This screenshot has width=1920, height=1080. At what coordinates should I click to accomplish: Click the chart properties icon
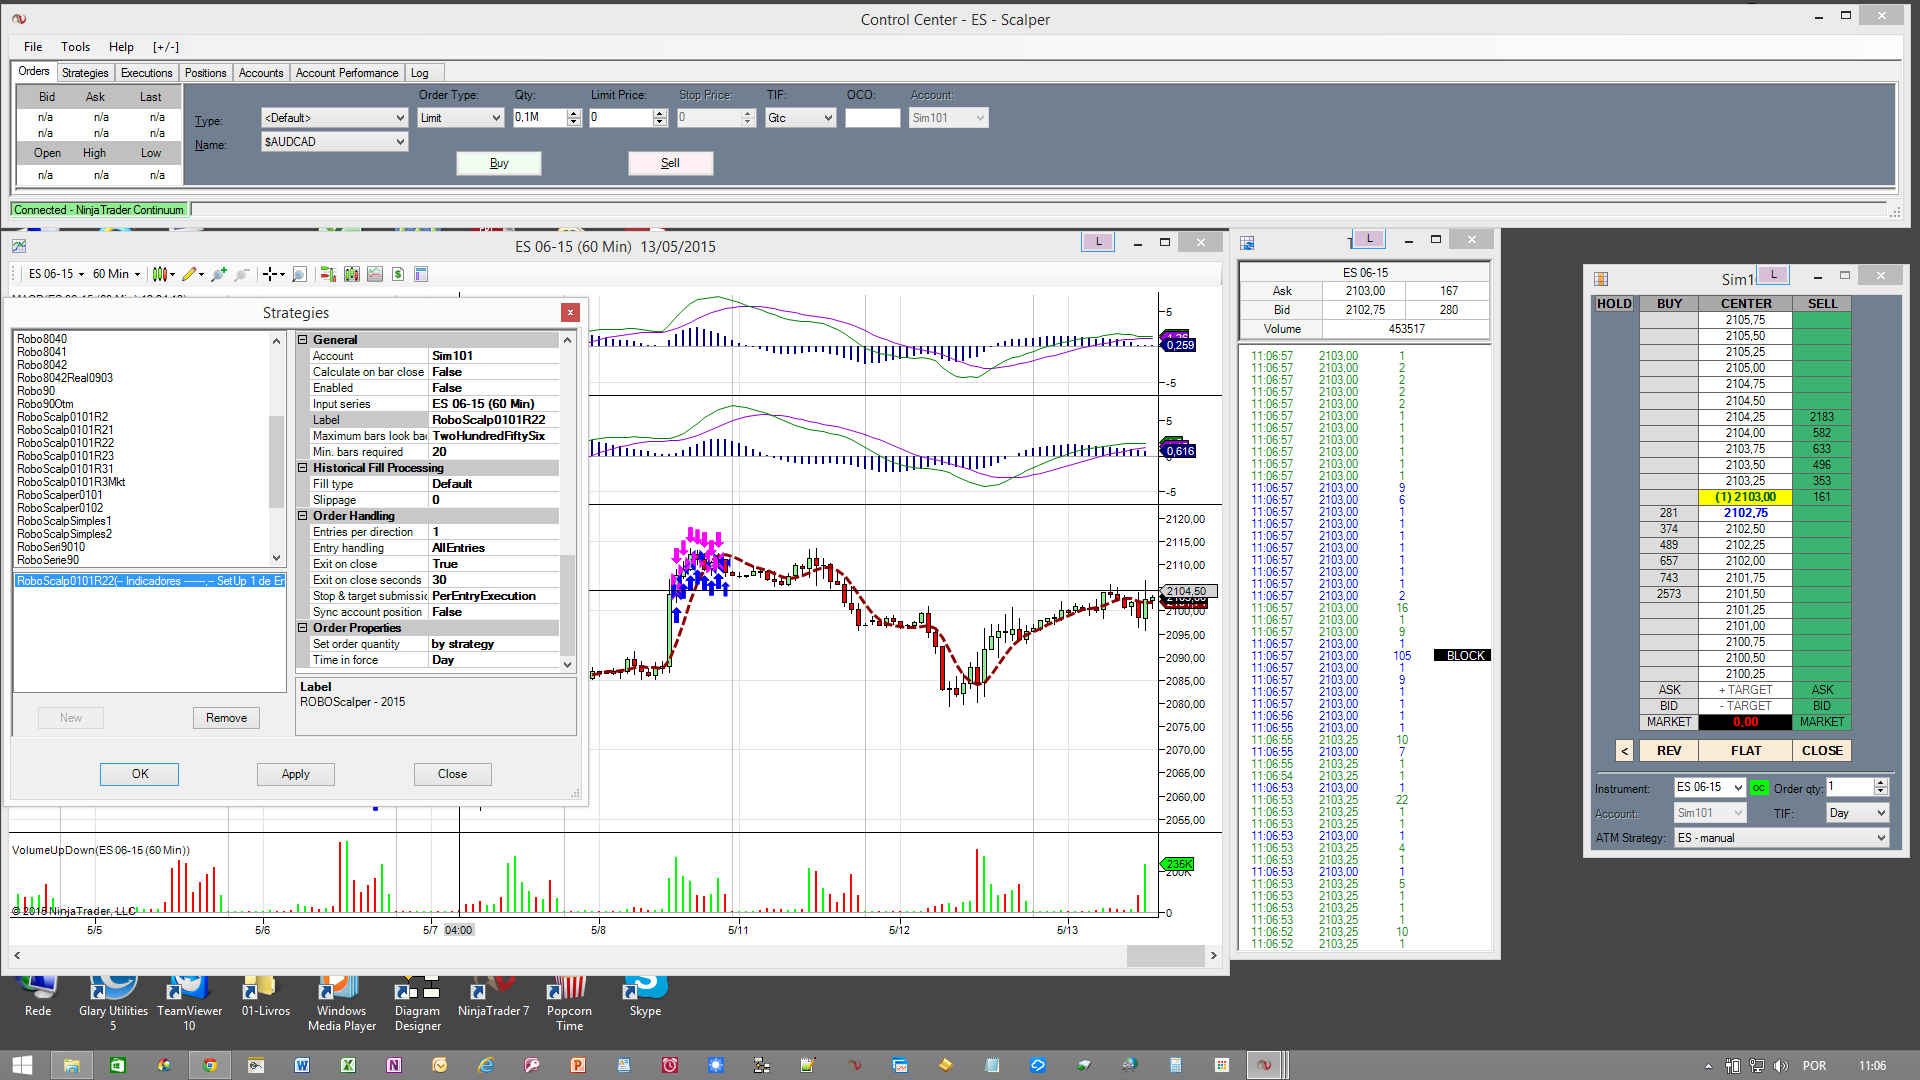[421, 274]
